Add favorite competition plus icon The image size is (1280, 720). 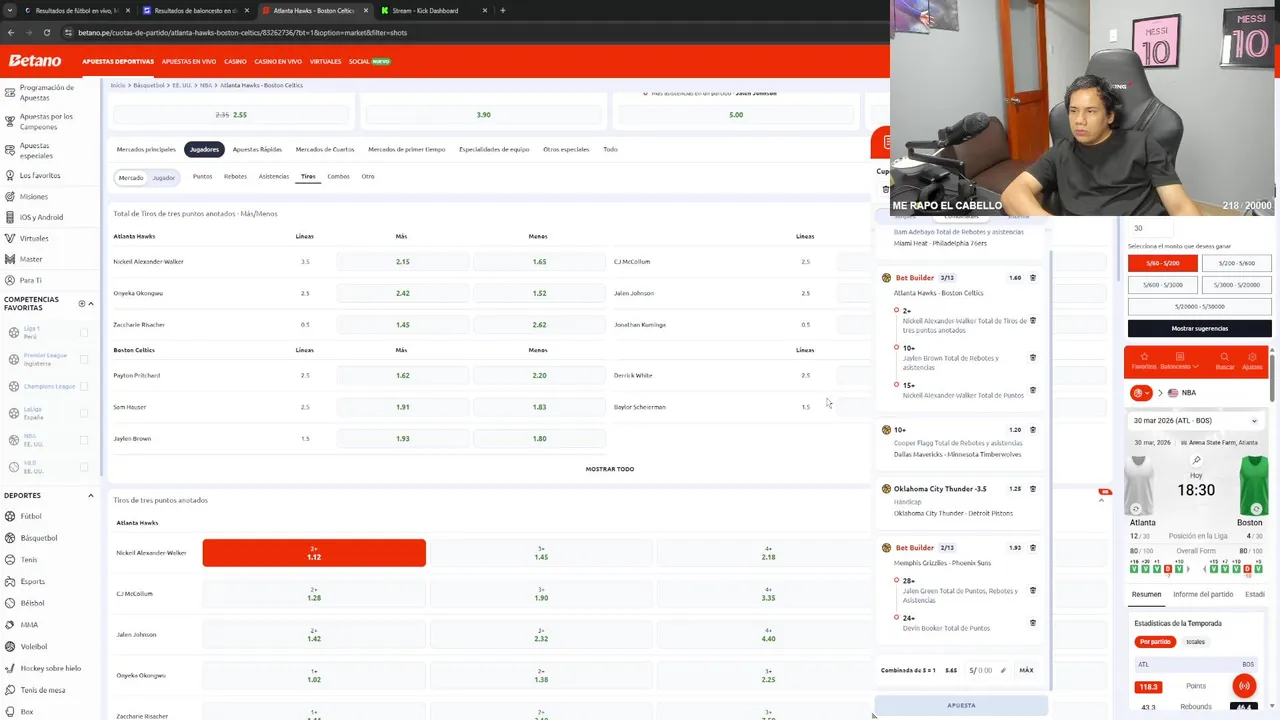coord(82,303)
